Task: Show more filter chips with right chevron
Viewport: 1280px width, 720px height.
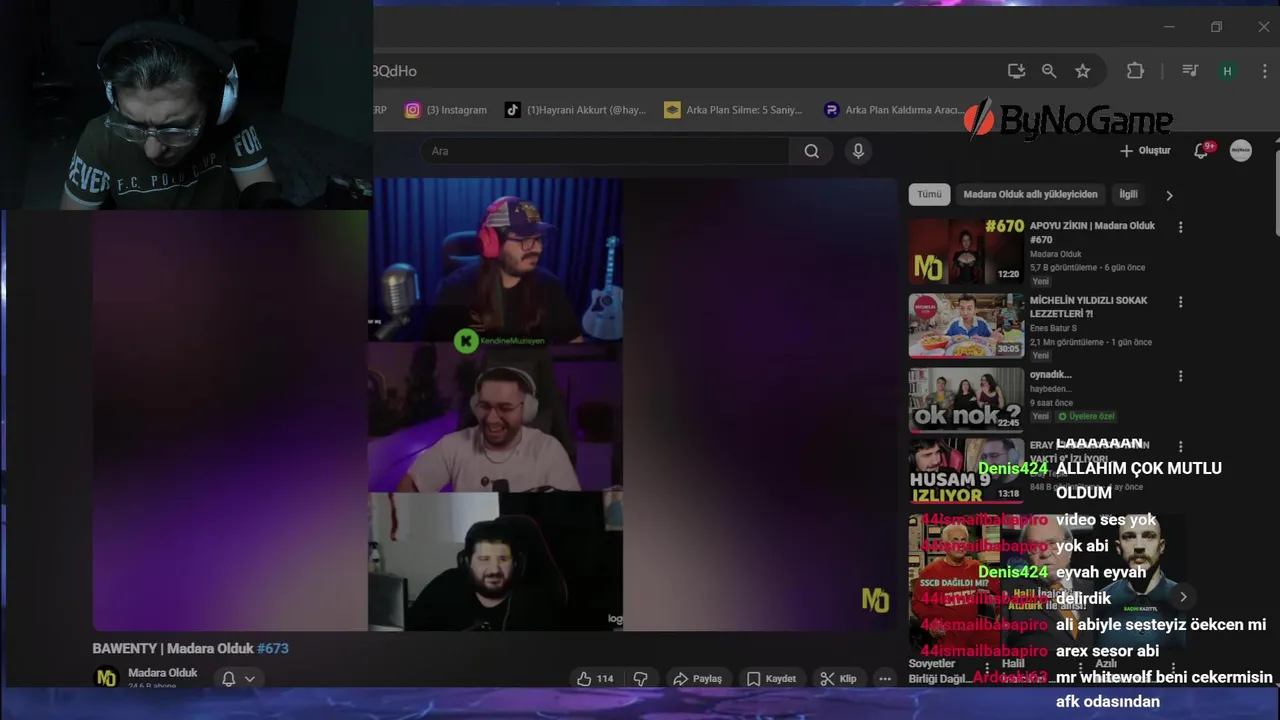Action: pos(1169,195)
